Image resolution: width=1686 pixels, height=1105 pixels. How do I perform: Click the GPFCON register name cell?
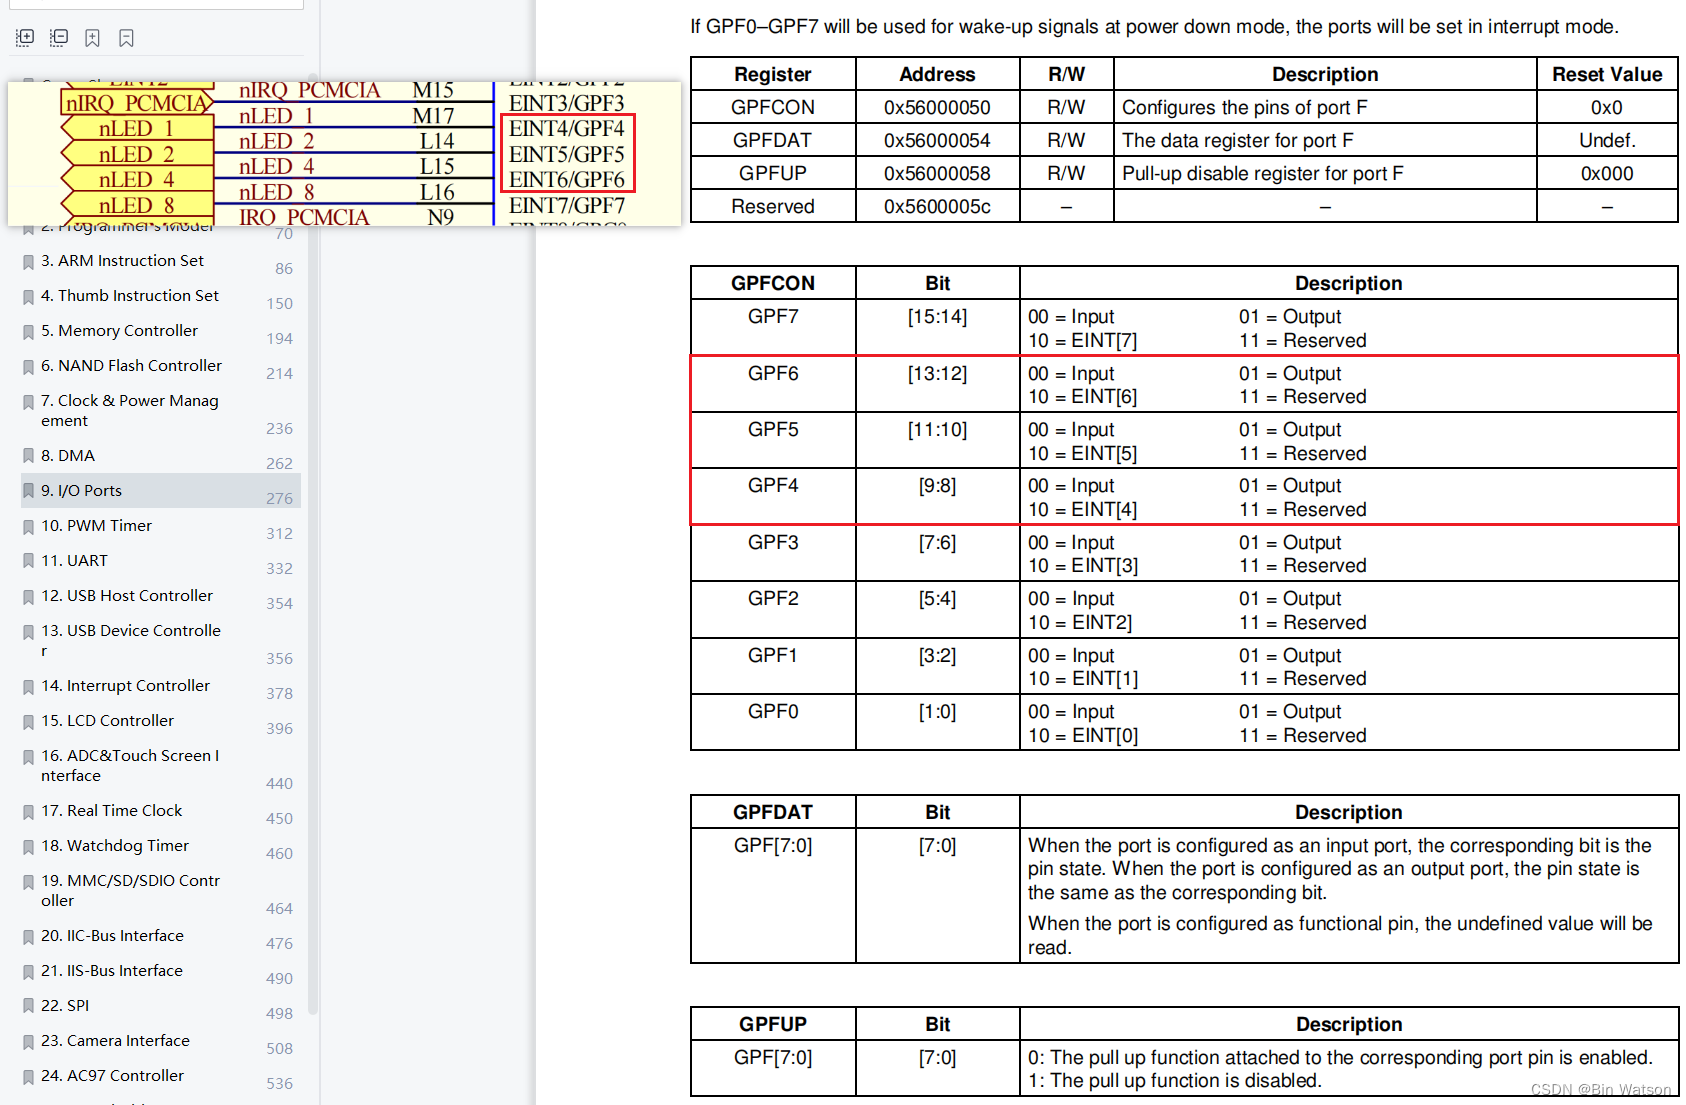pyautogui.click(x=773, y=107)
